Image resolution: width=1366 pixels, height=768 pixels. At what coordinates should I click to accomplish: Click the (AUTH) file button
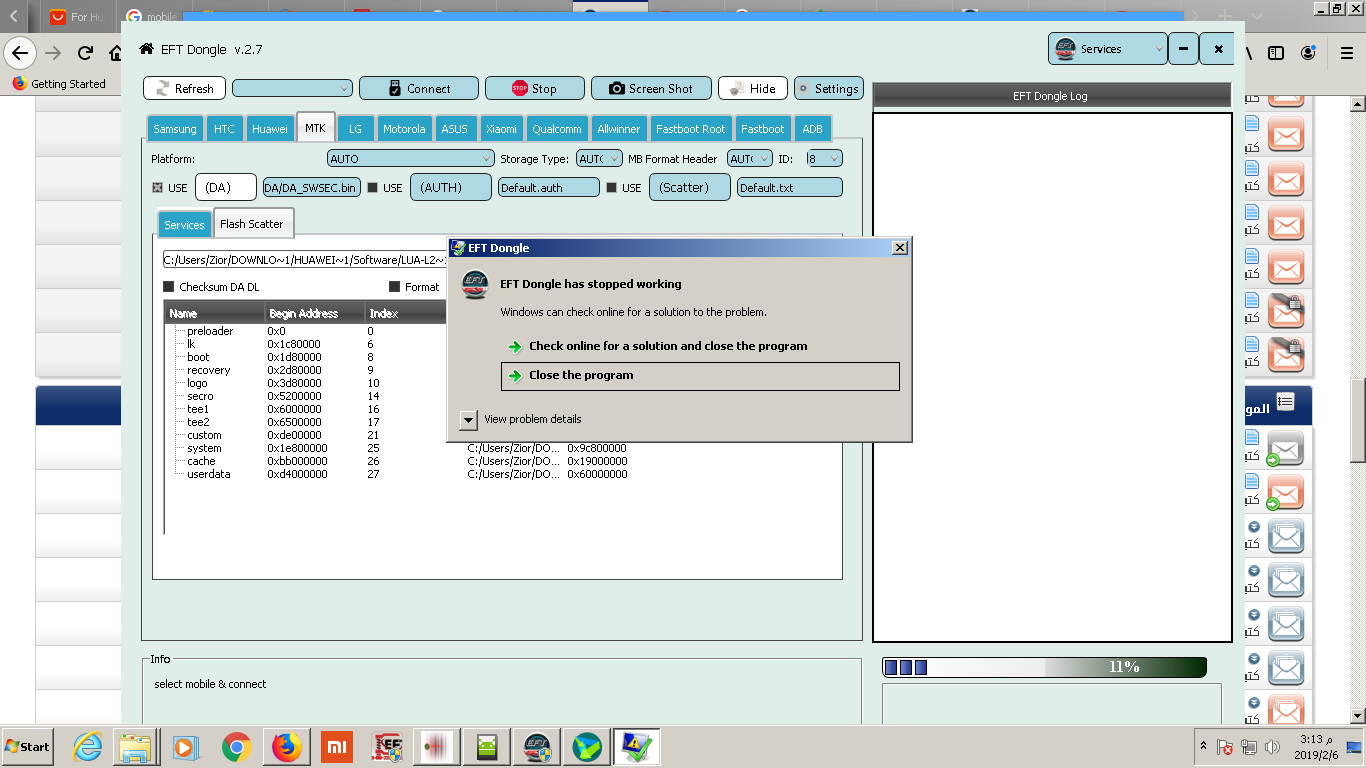451,187
